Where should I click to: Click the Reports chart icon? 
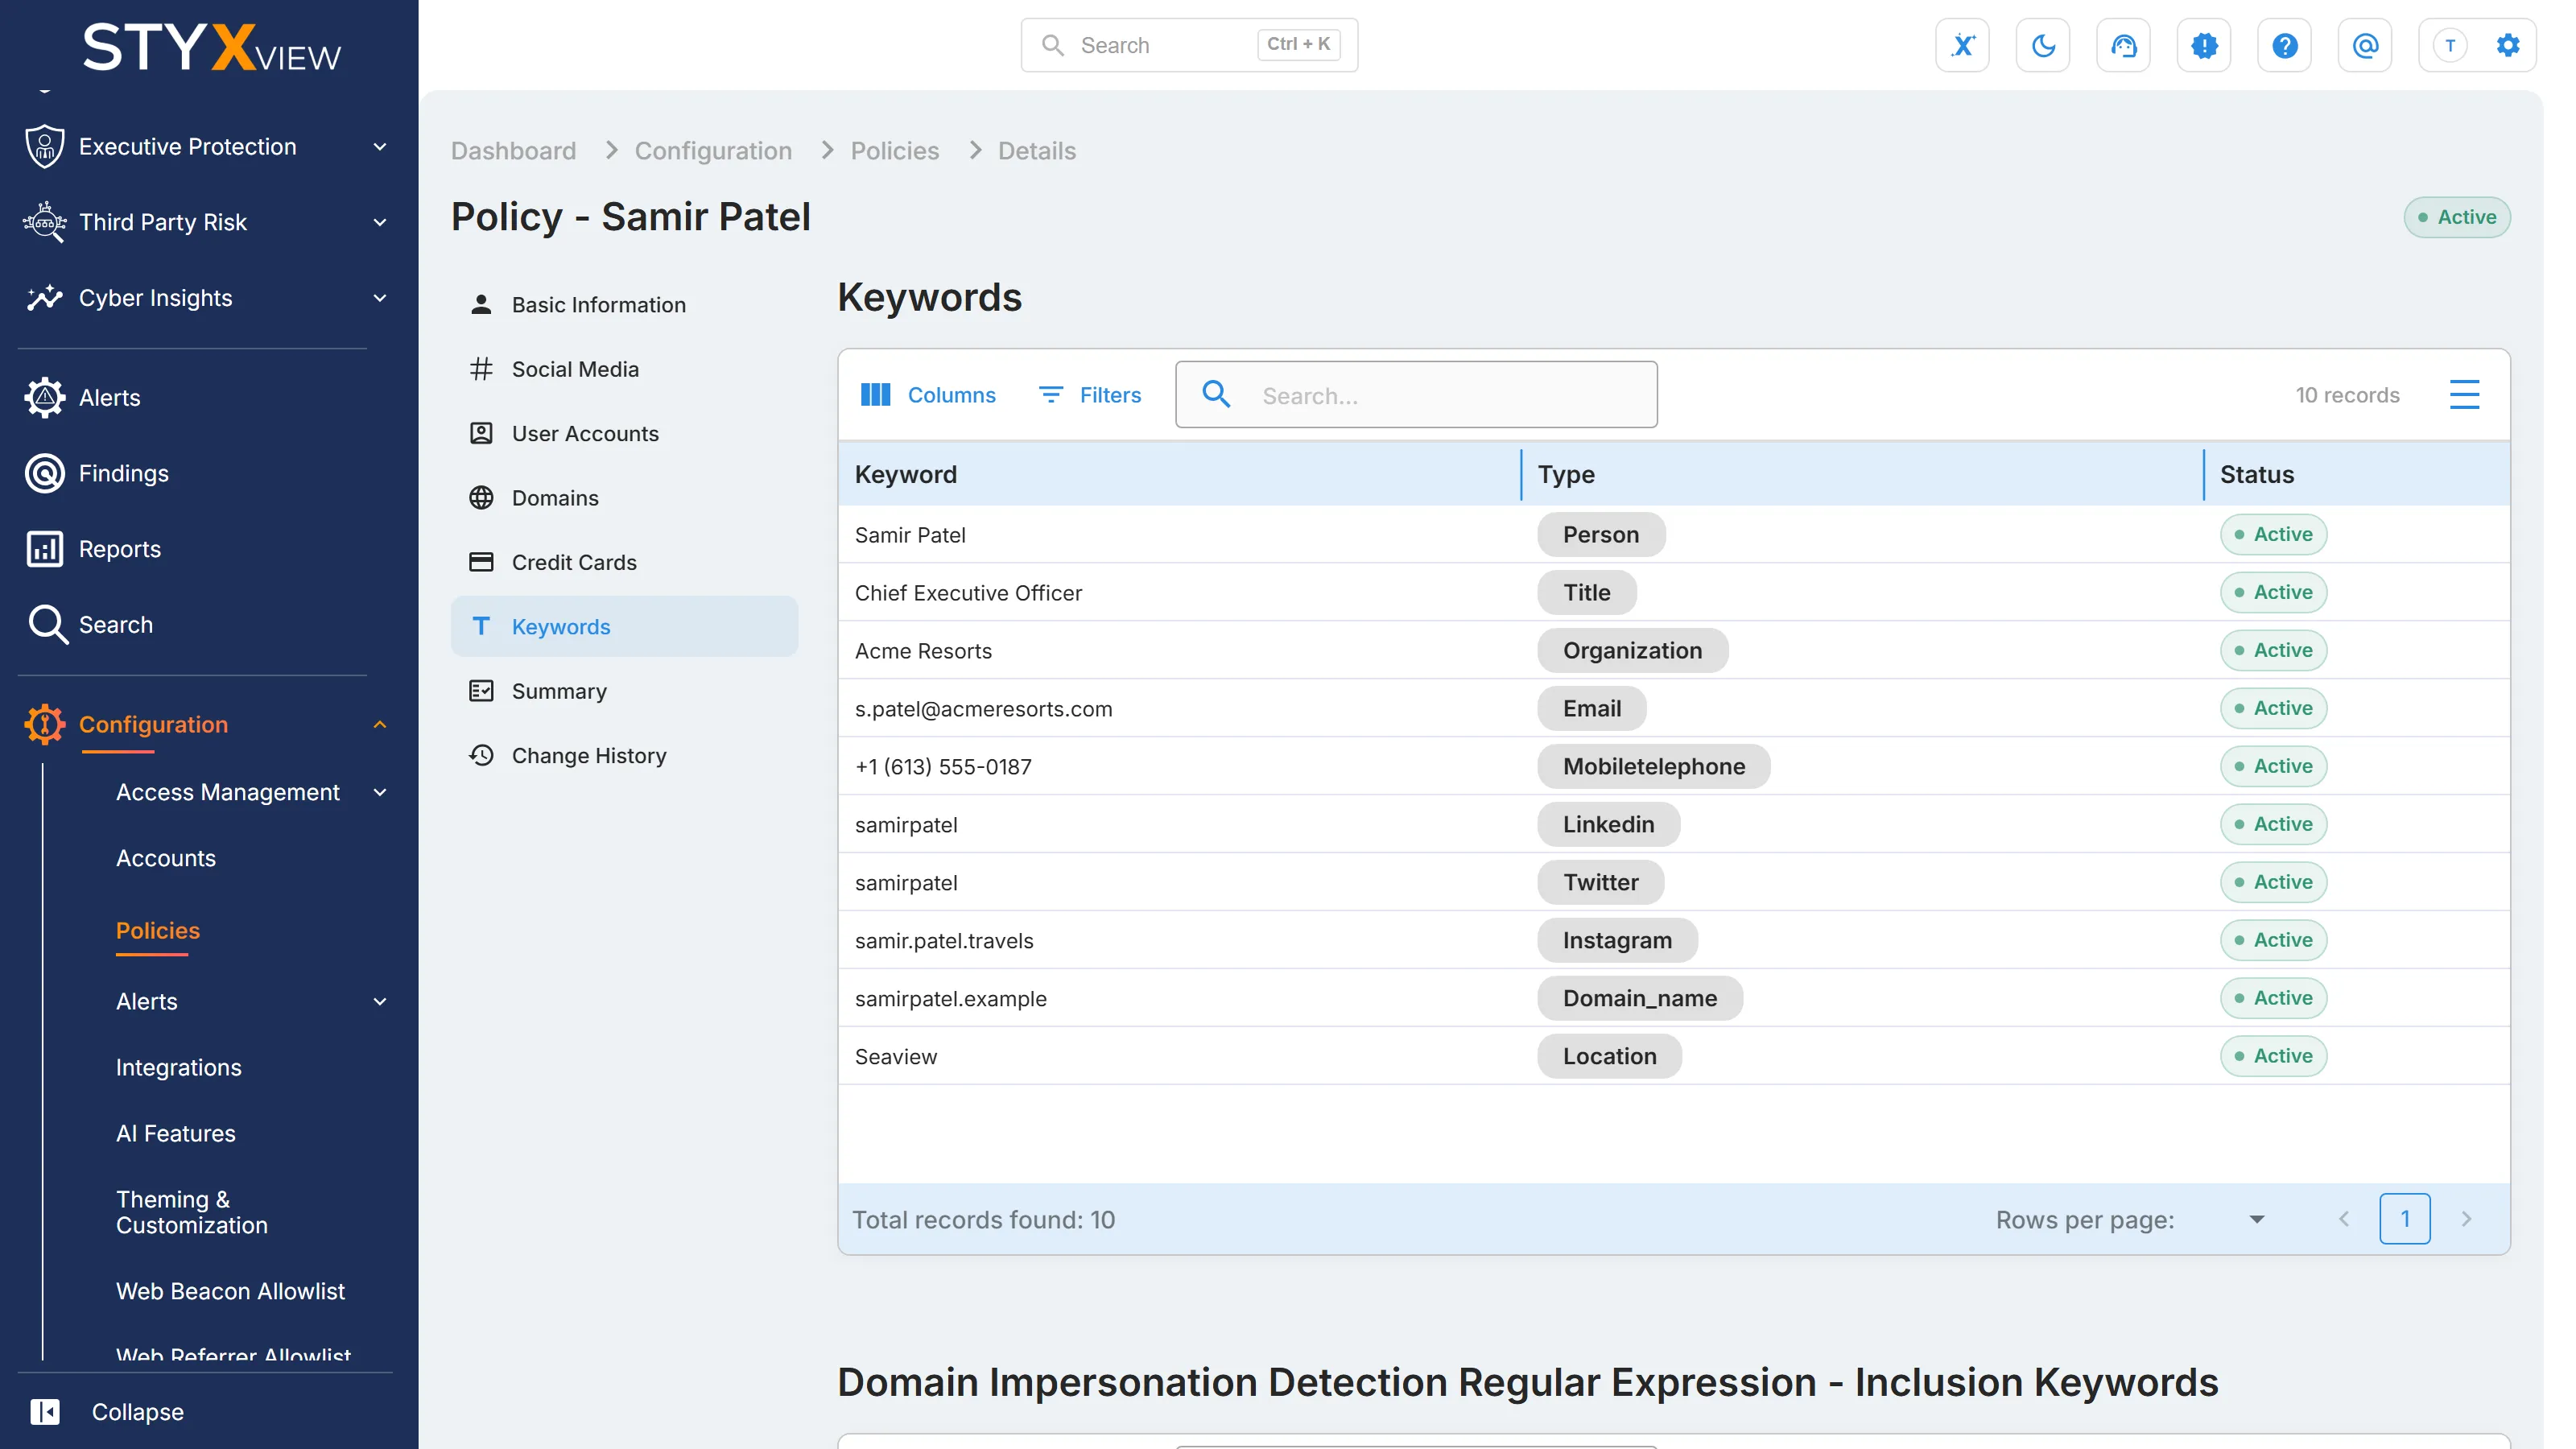[45, 549]
